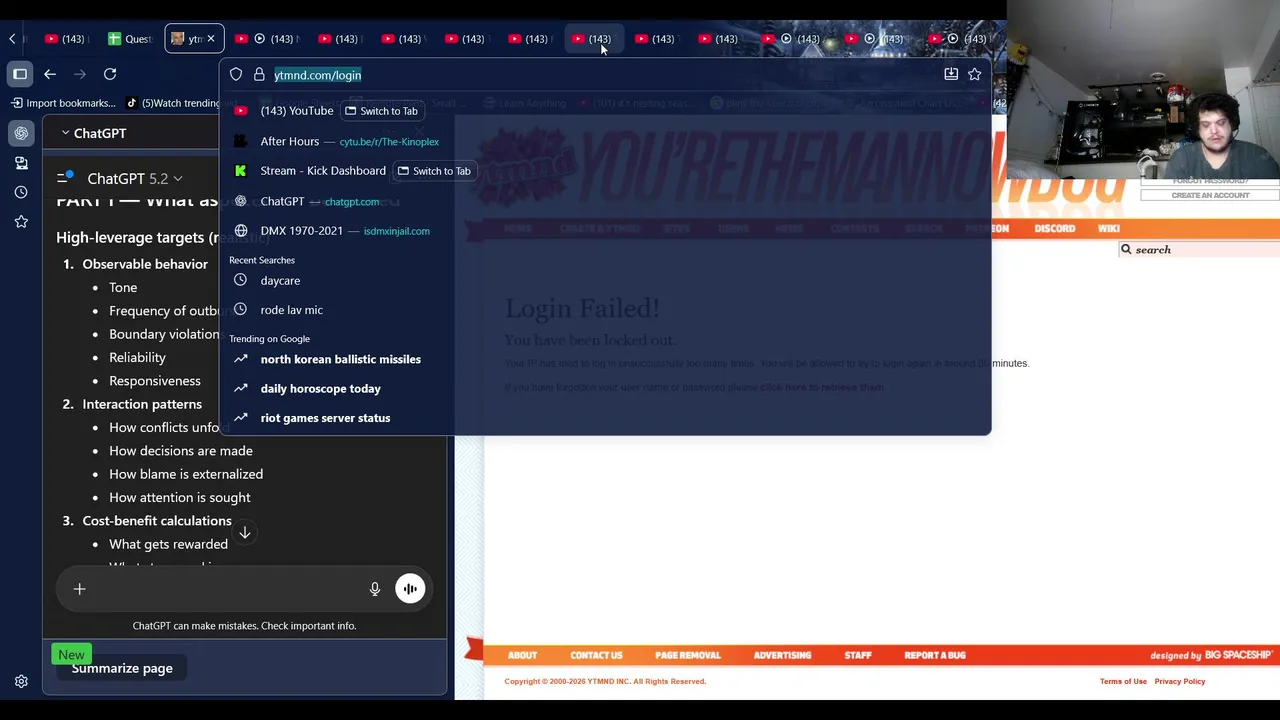
Task: Start dictation with the microphone icon
Action: (375, 589)
